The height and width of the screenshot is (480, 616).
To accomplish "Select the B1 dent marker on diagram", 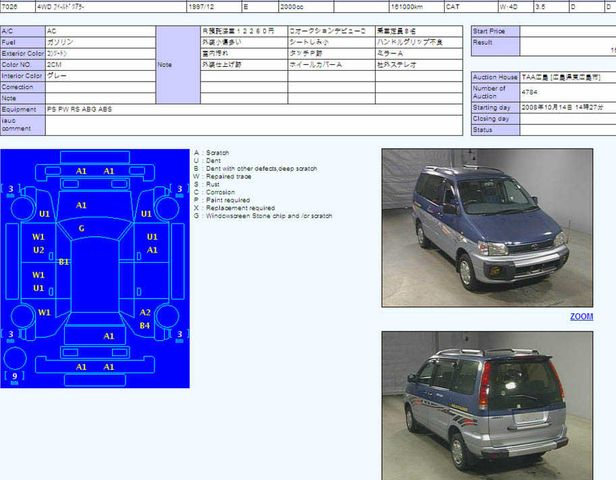I will [64, 262].
